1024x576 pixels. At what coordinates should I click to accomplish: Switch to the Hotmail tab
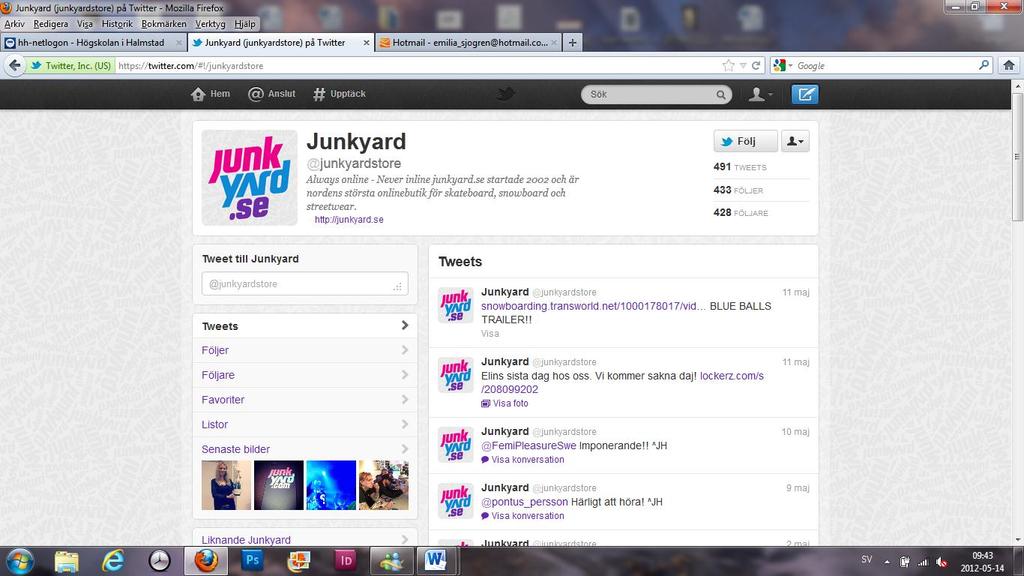tap(468, 42)
